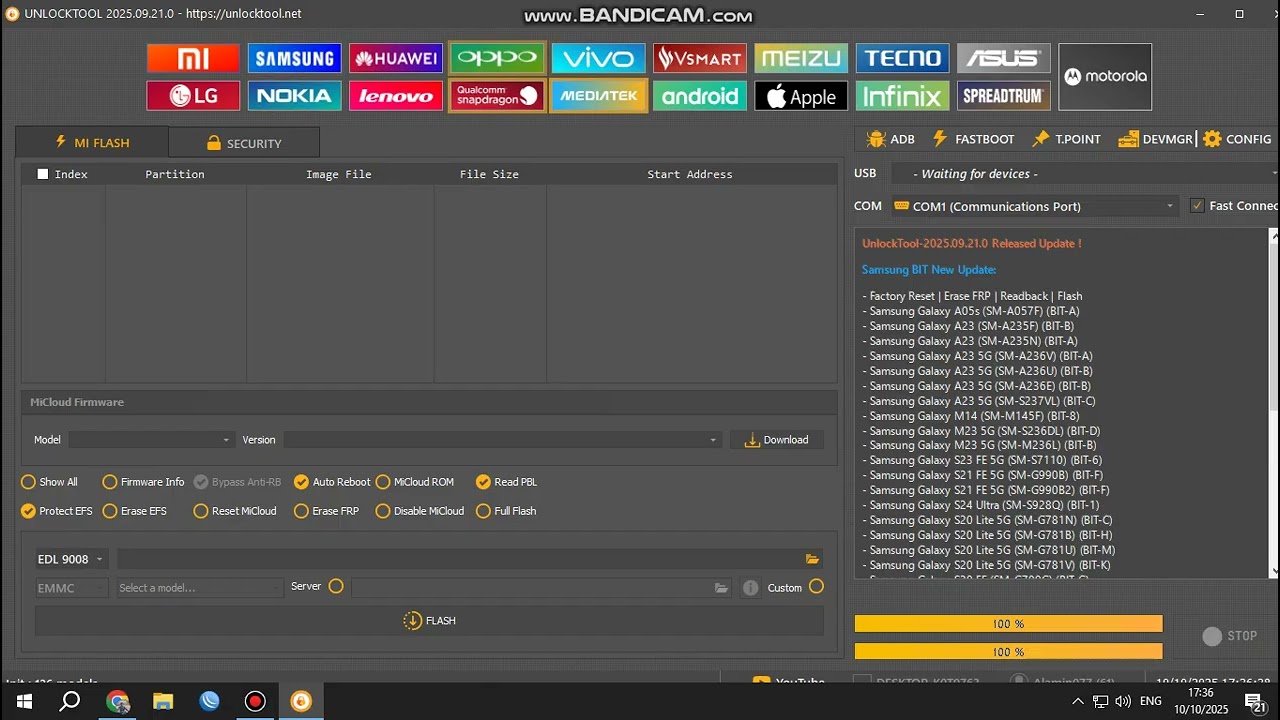Toggle the Fast Connect checkbox
Image resolution: width=1280 pixels, height=720 pixels.
(x=1198, y=206)
